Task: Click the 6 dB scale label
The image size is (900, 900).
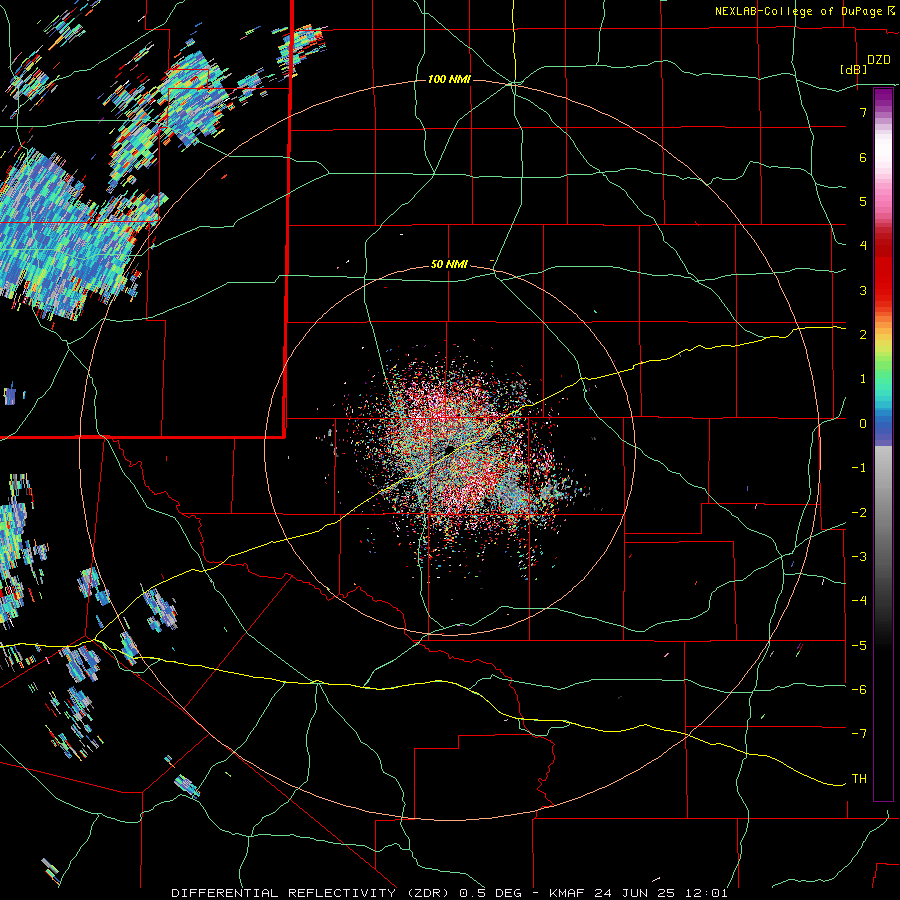Action: [x=863, y=157]
